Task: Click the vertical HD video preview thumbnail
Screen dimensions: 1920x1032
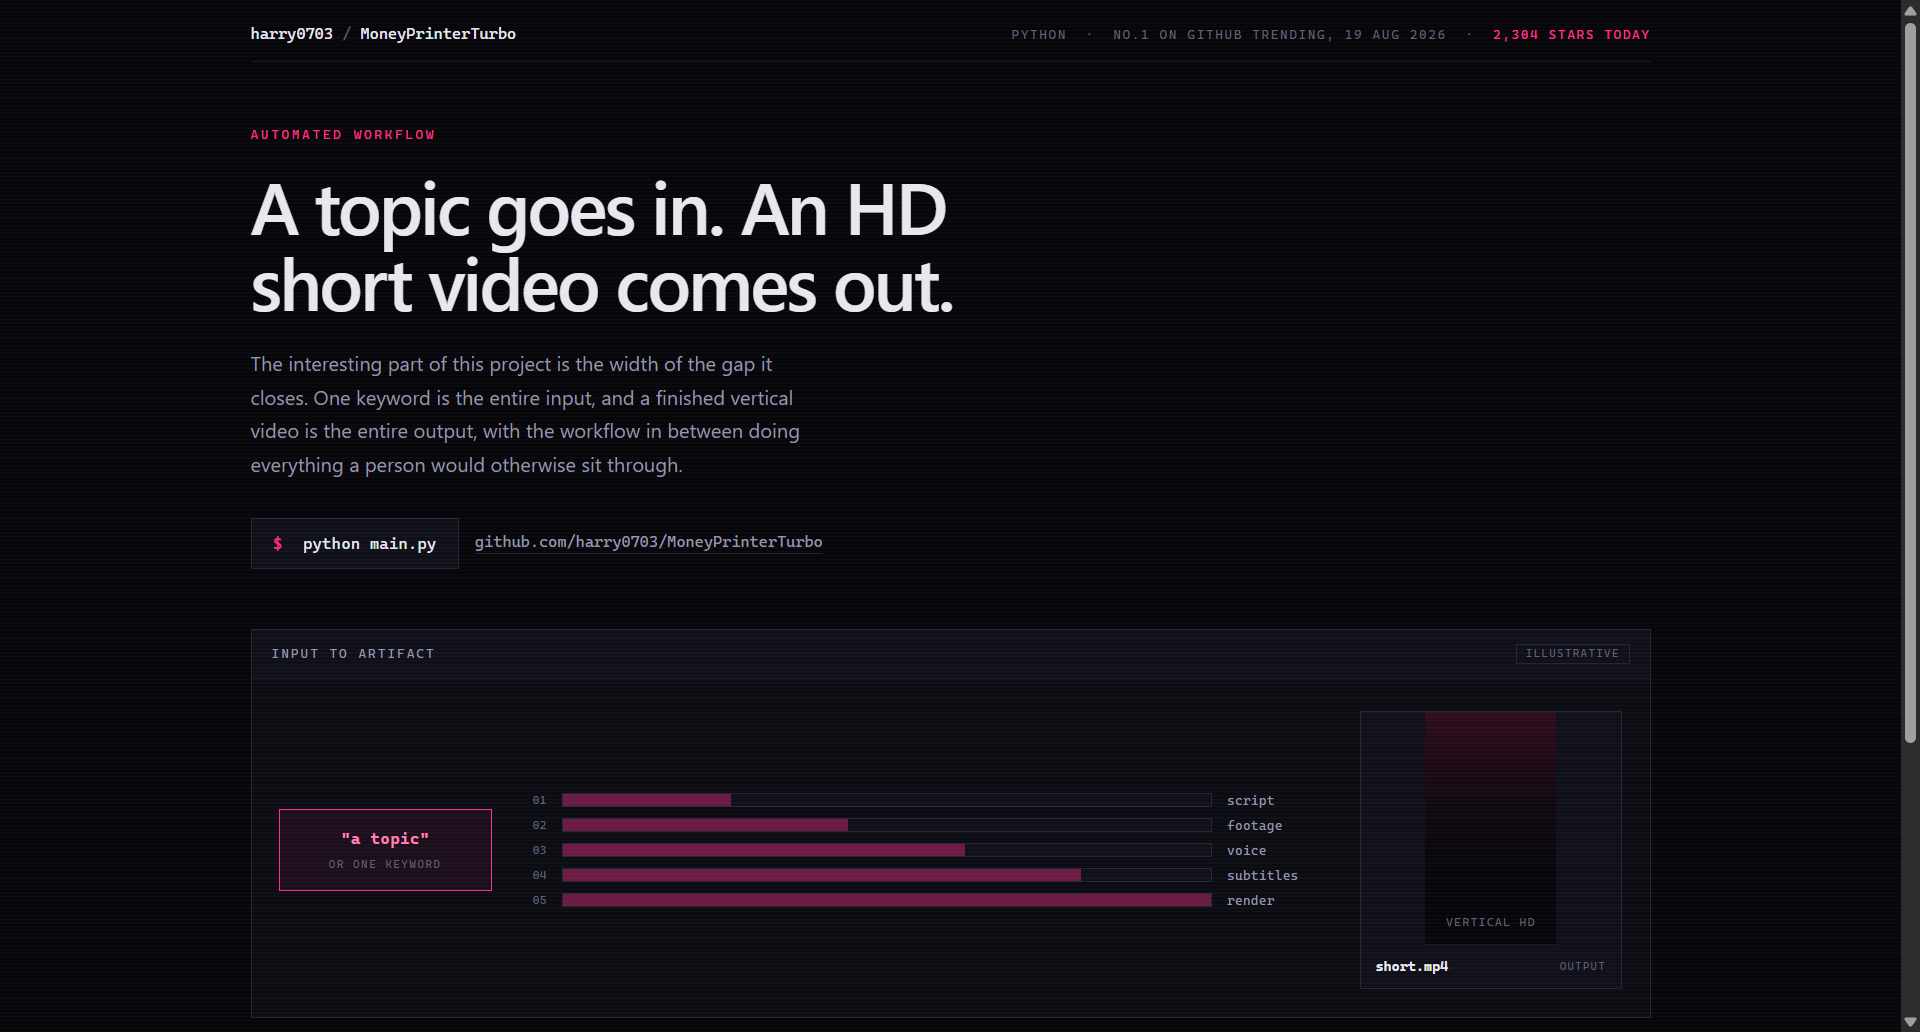Action: [1490, 827]
